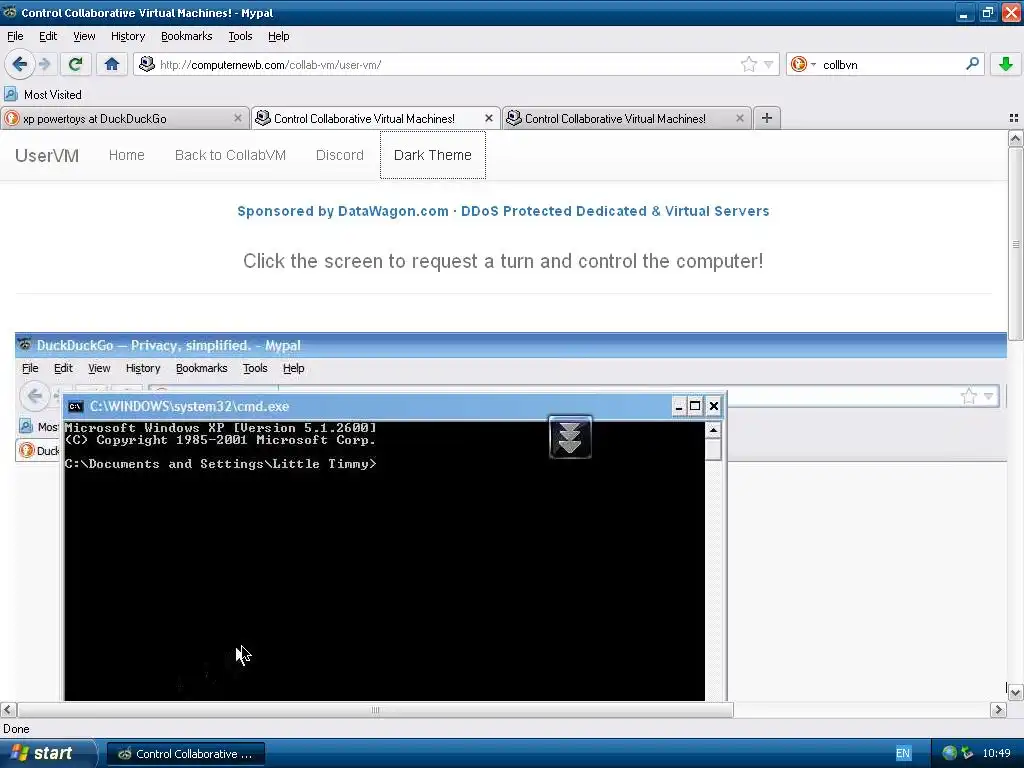The width and height of the screenshot is (1024, 768).
Task: Click the command prompt line Little Timmy
Action: [221, 464]
